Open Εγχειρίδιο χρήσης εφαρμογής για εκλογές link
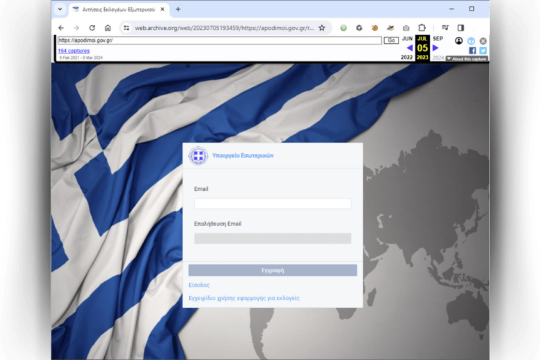 pos(244,298)
